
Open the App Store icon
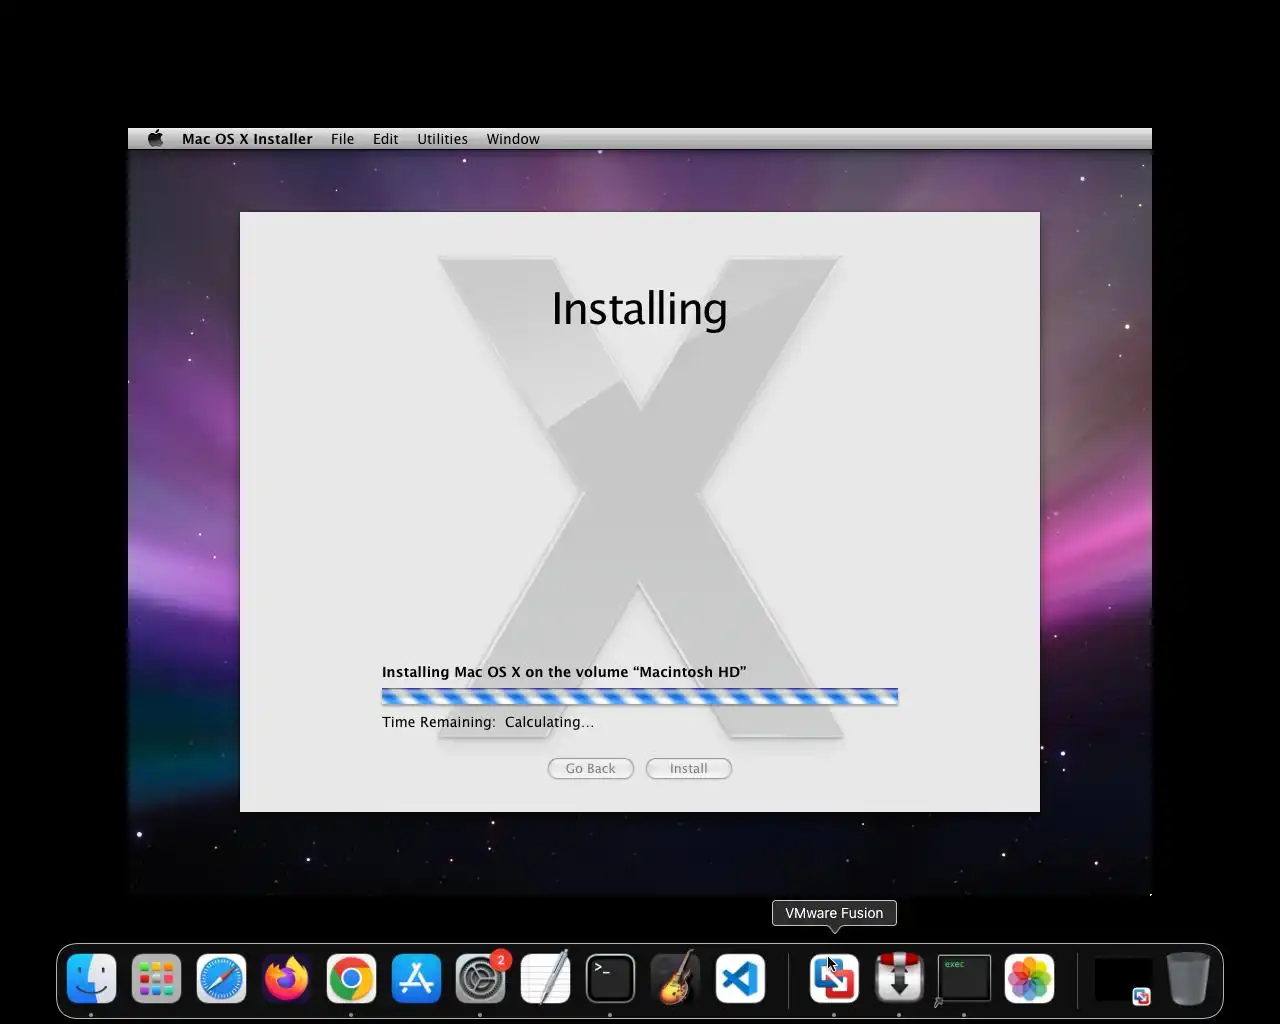coord(416,978)
